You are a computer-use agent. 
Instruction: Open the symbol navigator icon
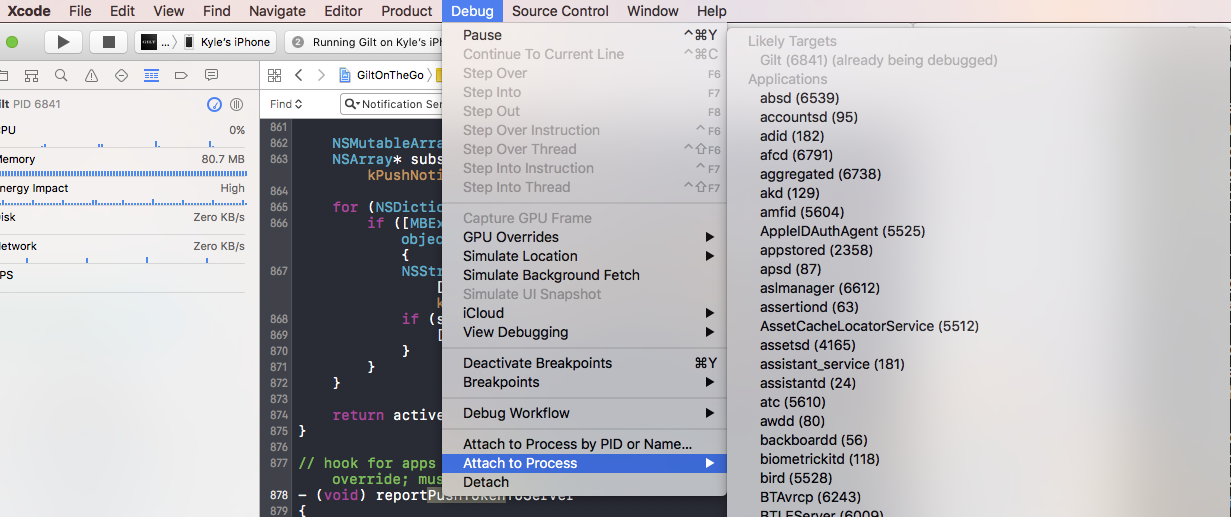[32, 75]
